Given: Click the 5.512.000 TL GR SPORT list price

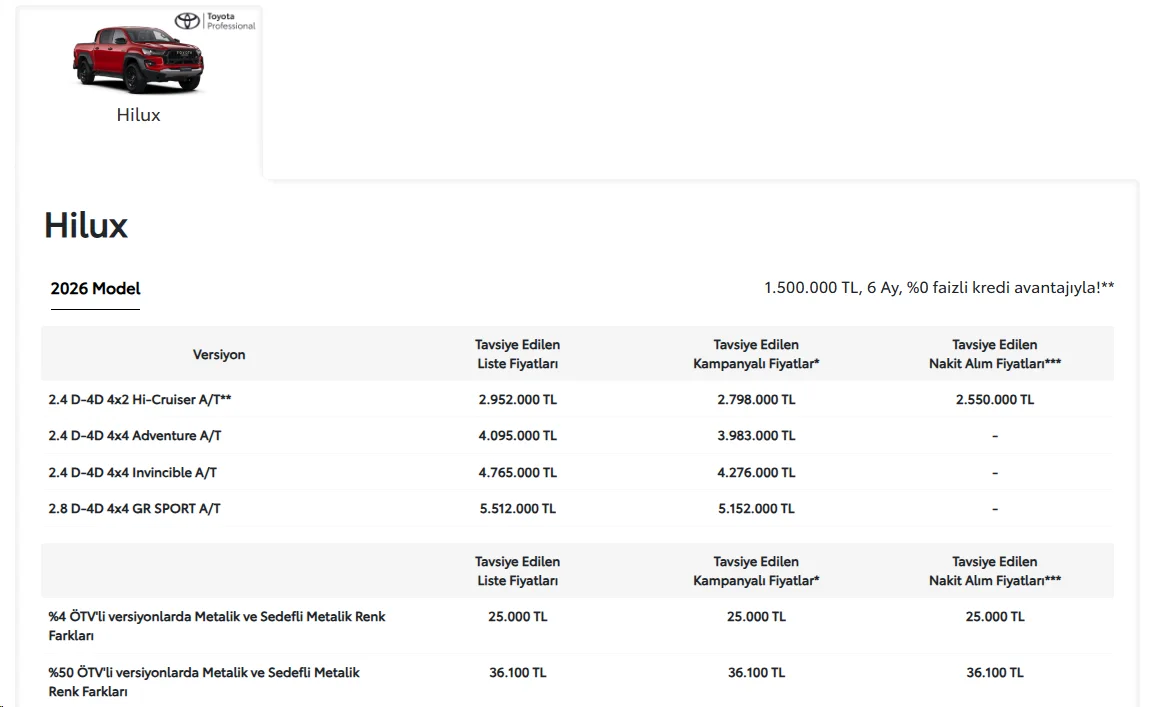Looking at the screenshot, I should click(518, 508).
